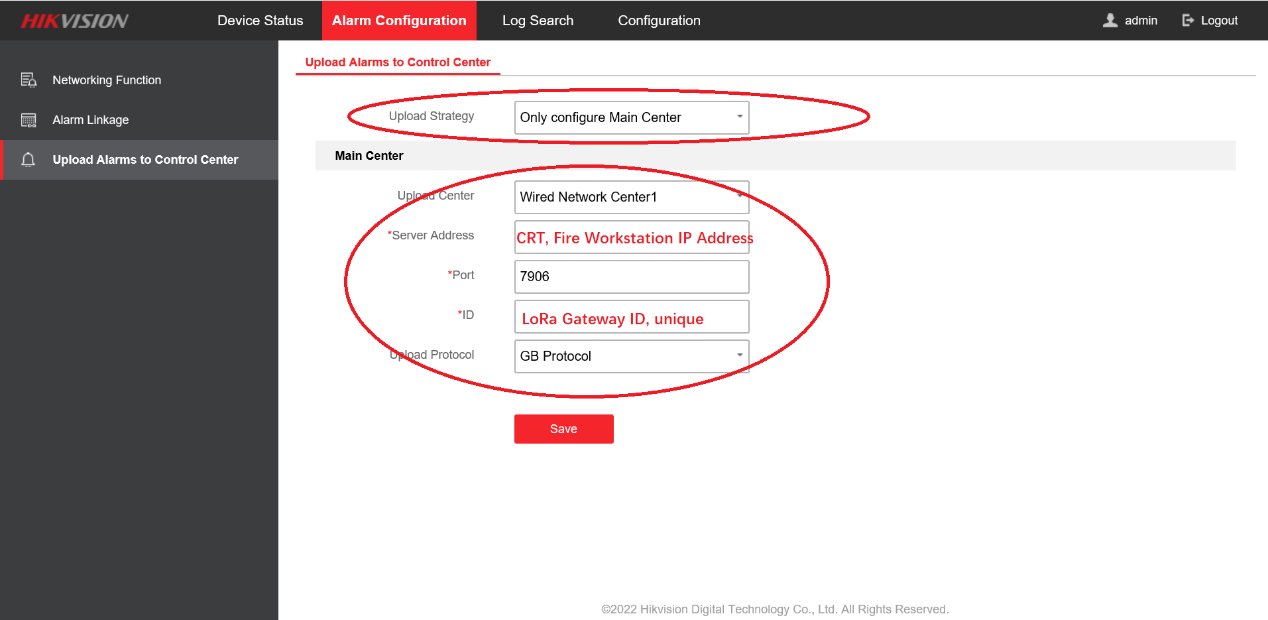The height and width of the screenshot is (620, 1268).
Task: Click the bell icon for Upload Alarms
Action: (29, 160)
